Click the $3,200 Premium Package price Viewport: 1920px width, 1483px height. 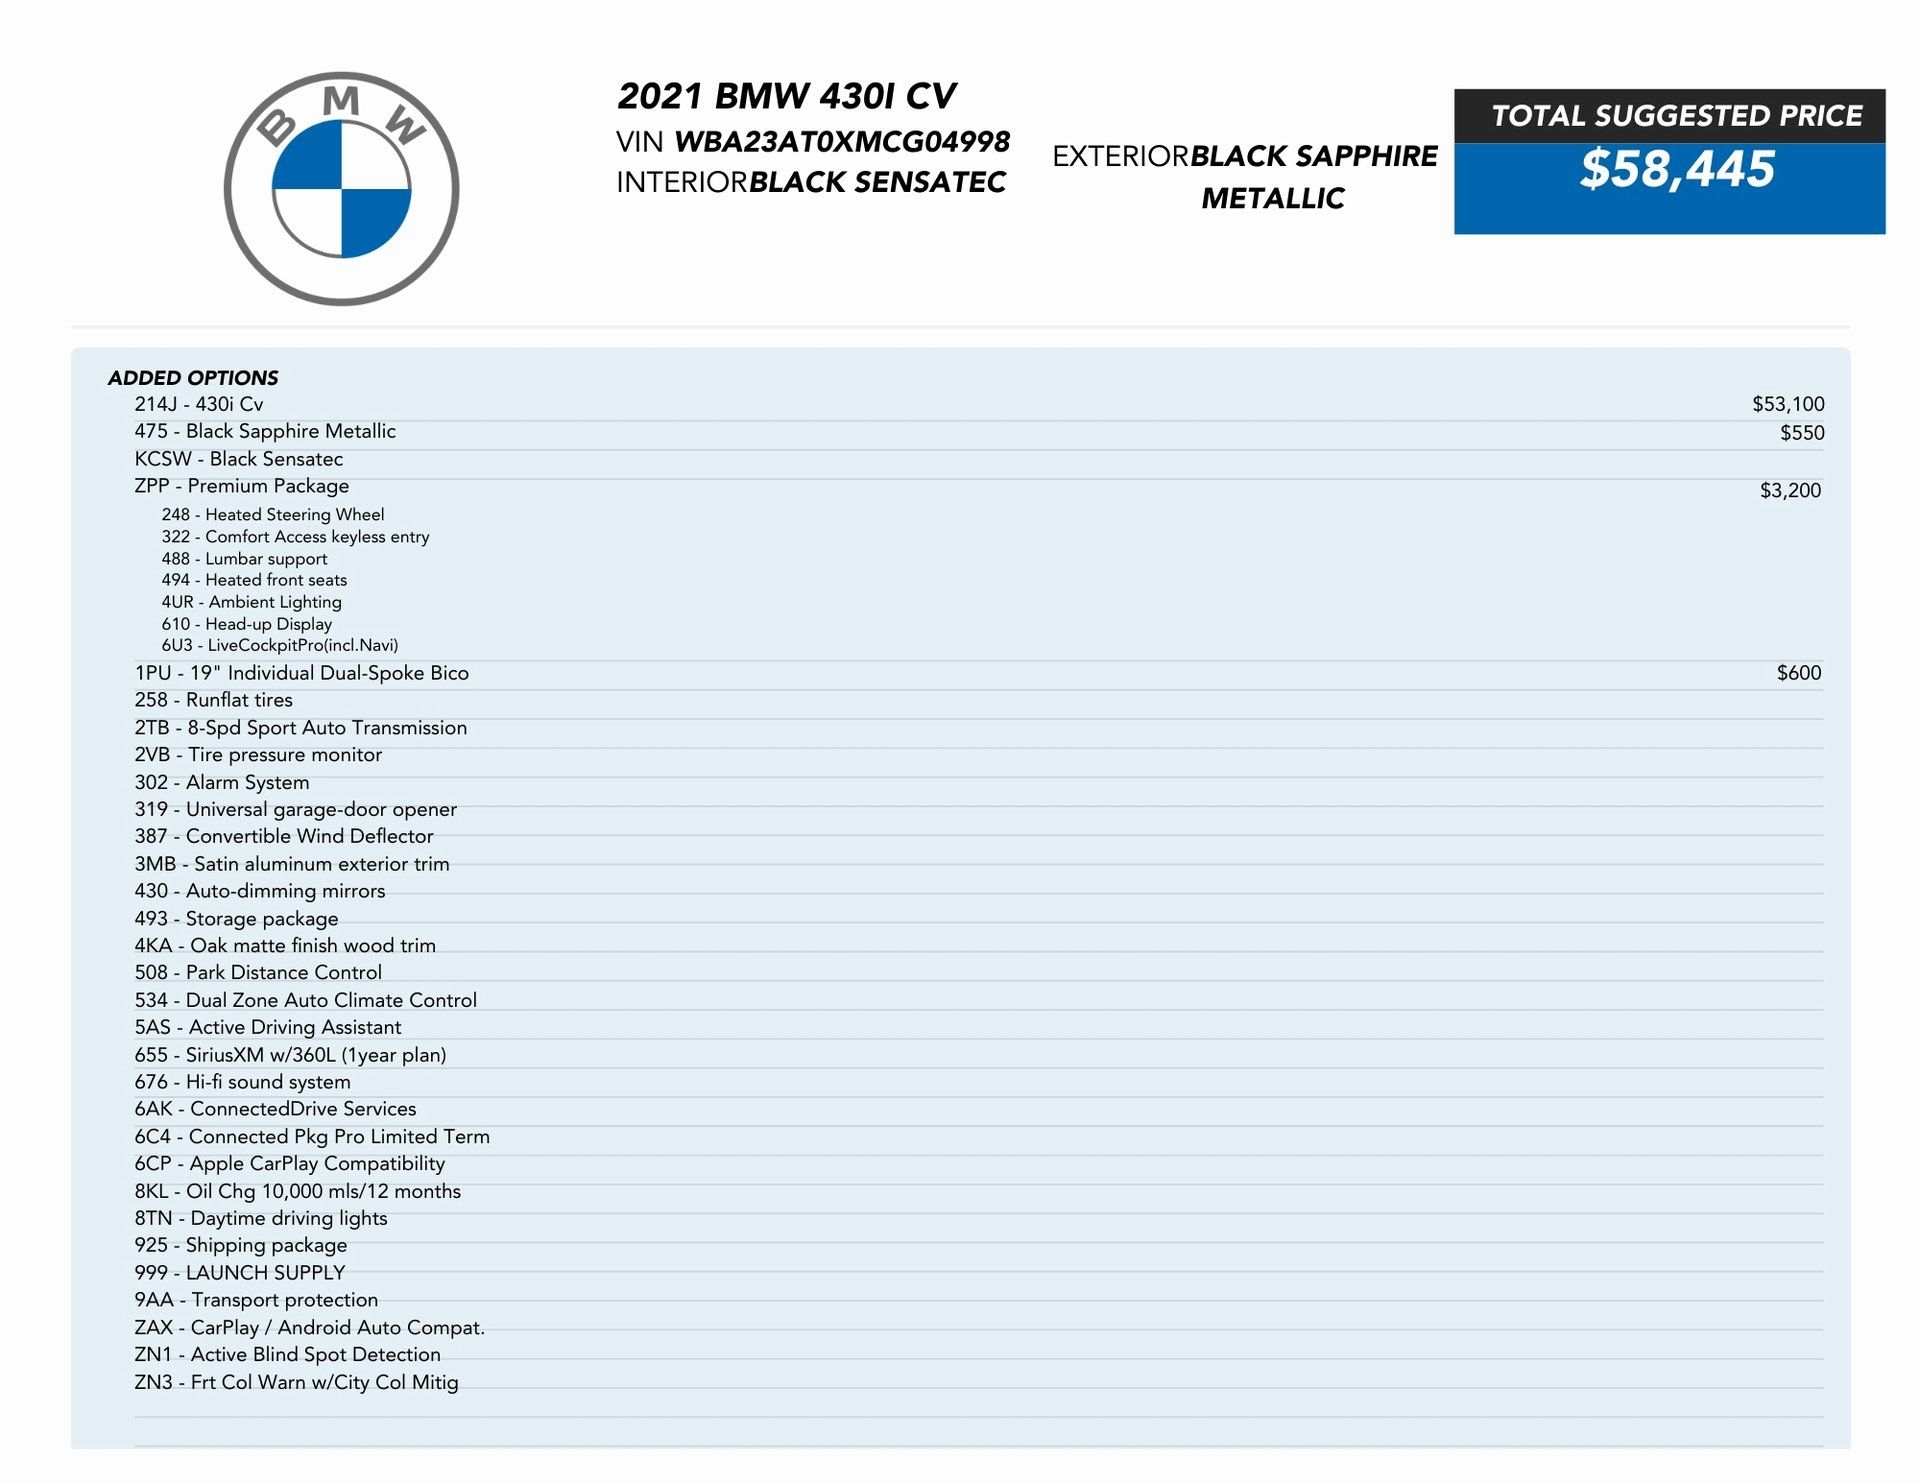[x=1790, y=490]
